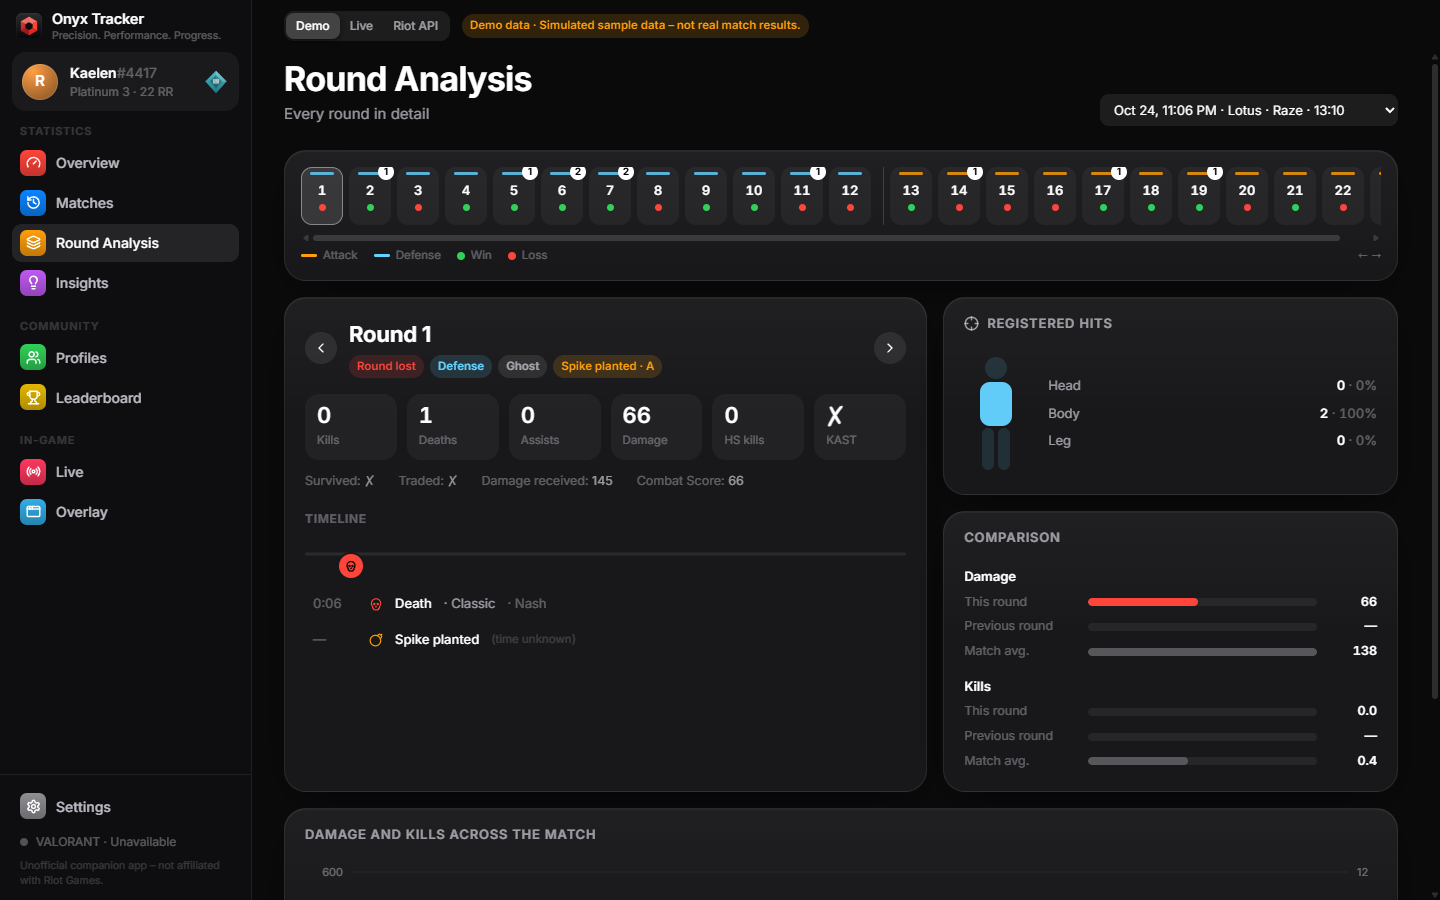Click the Platinum rank badge icon
This screenshot has width=1440, height=900.
tap(216, 82)
